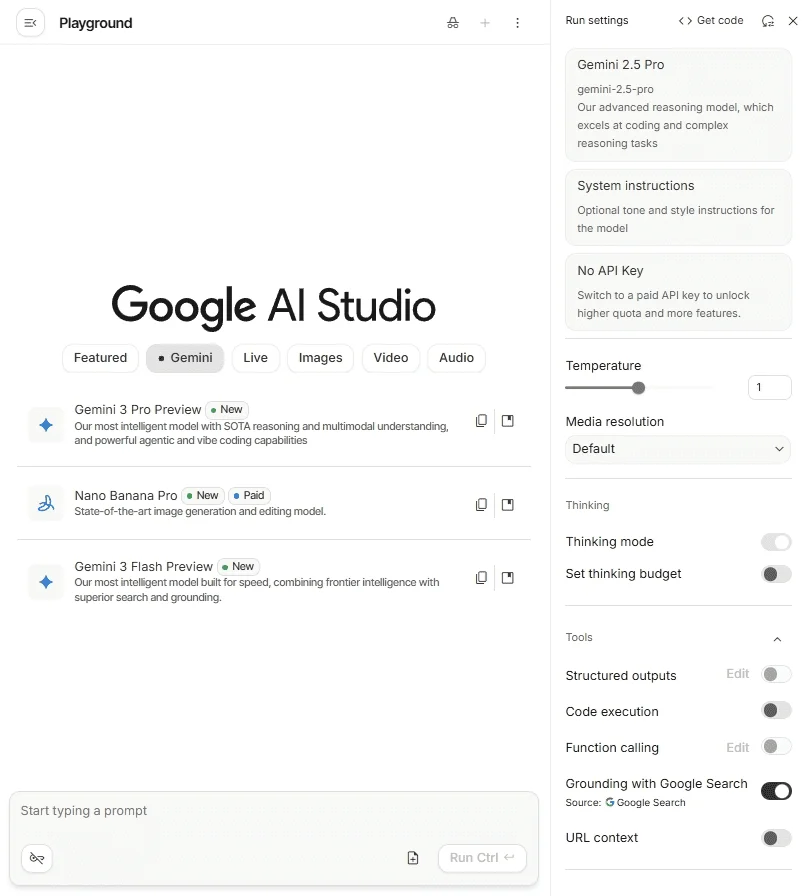The height and width of the screenshot is (896, 802).
Task: Enable Code execution toggle
Action: (x=776, y=710)
